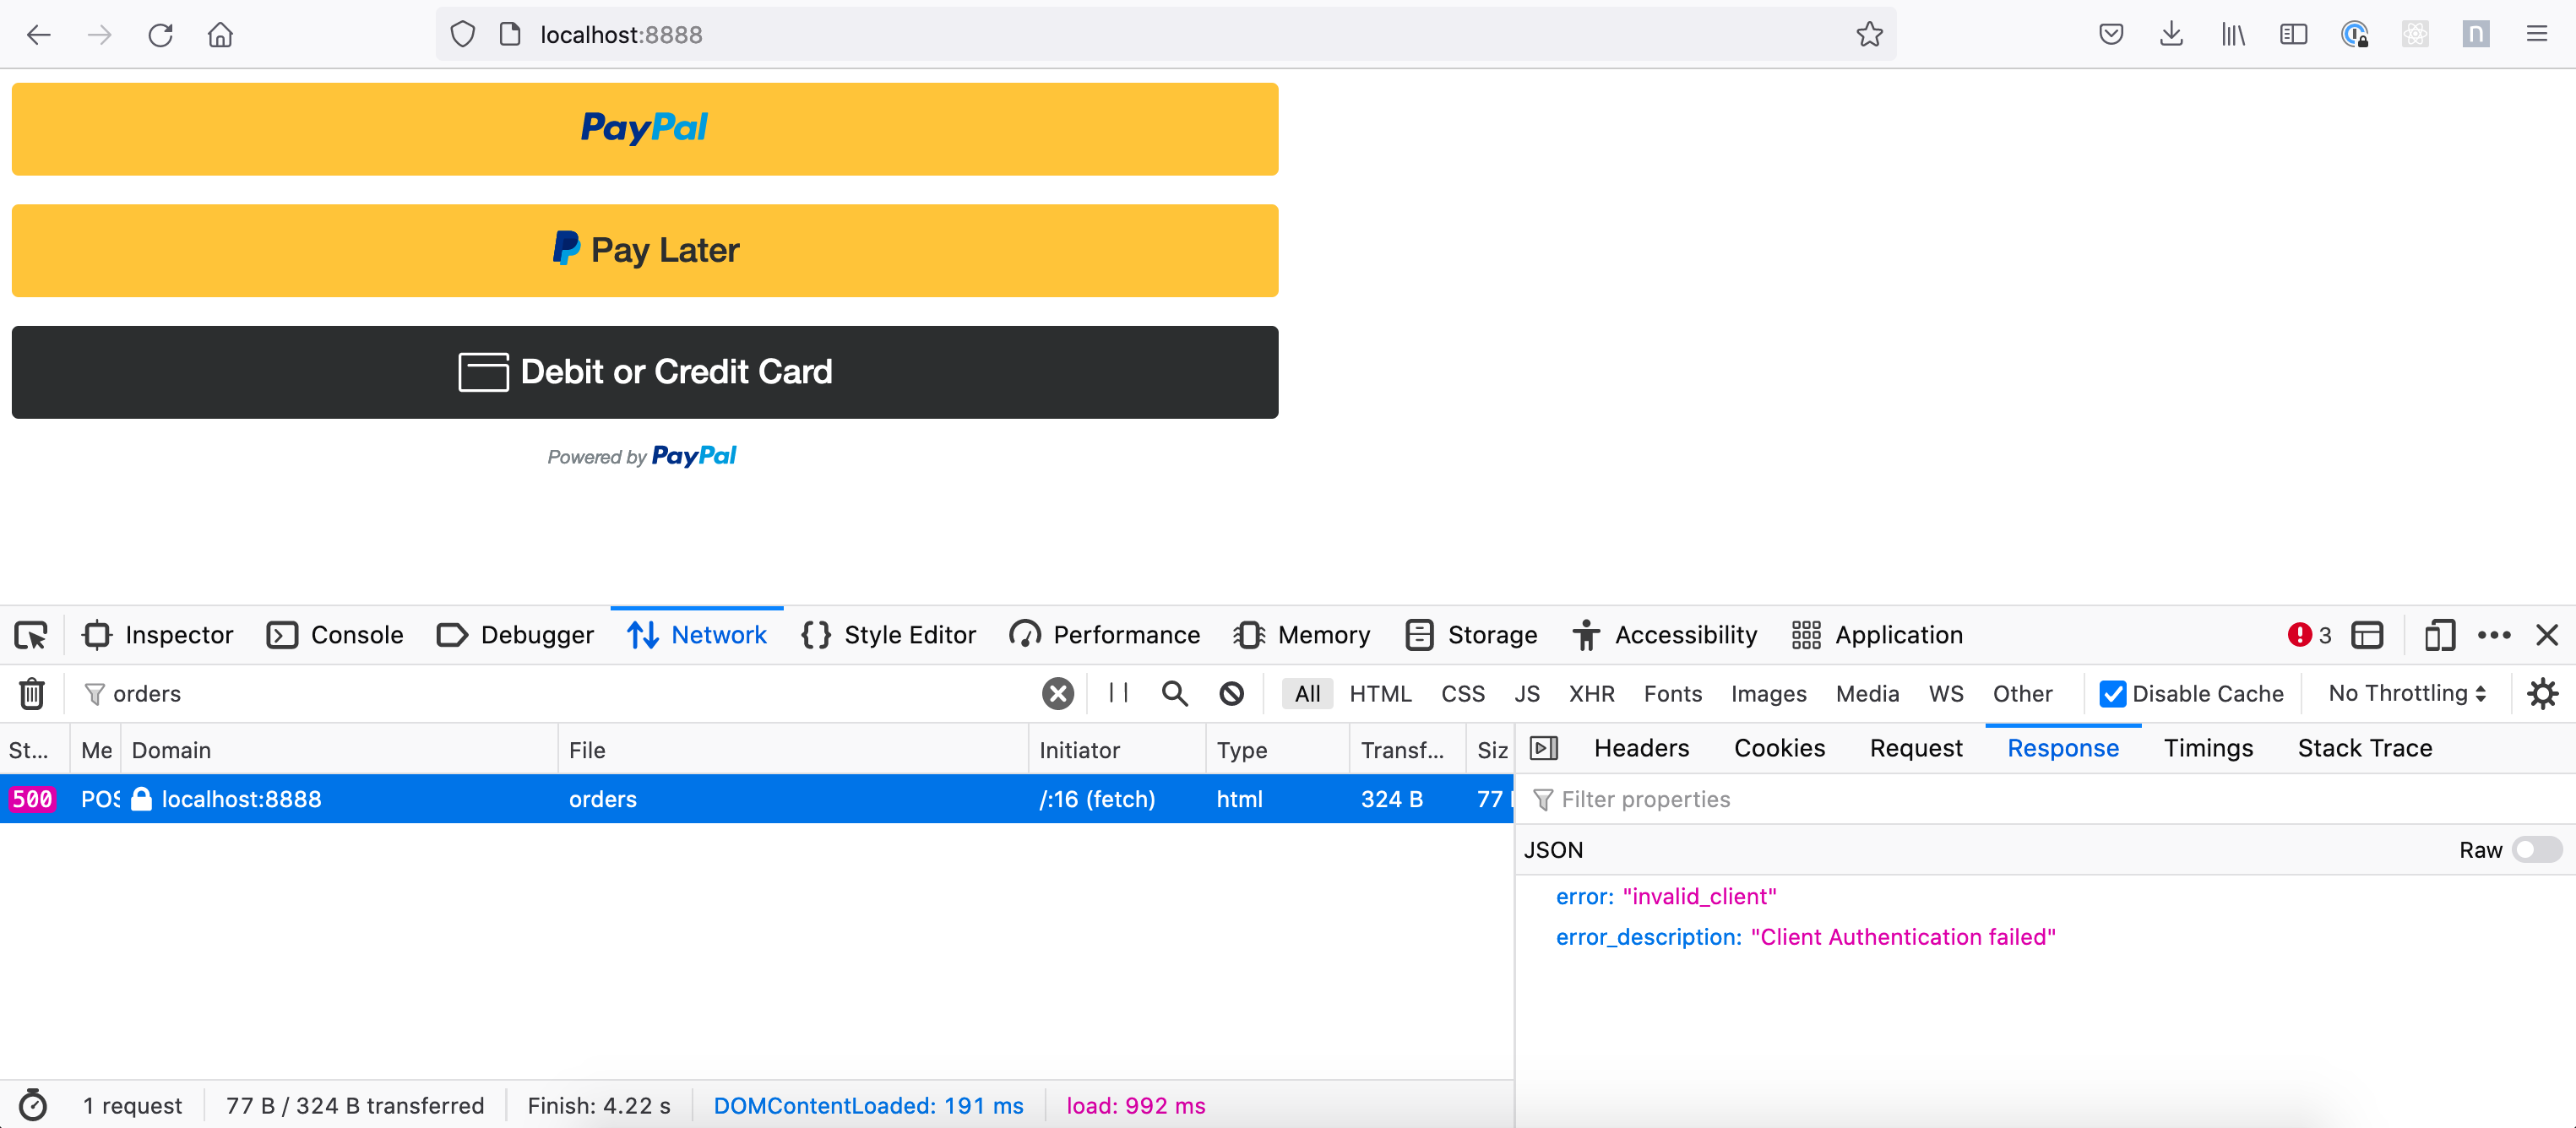The height and width of the screenshot is (1128, 2576).
Task: Select the All requests filter
Action: [1307, 693]
